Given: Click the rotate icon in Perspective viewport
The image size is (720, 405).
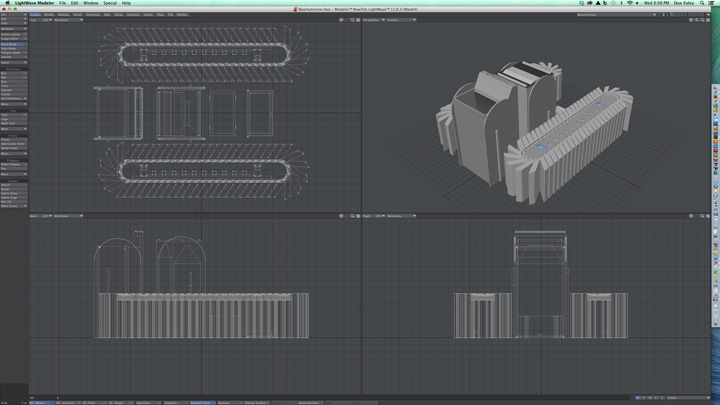Looking at the screenshot, I should (697, 20).
